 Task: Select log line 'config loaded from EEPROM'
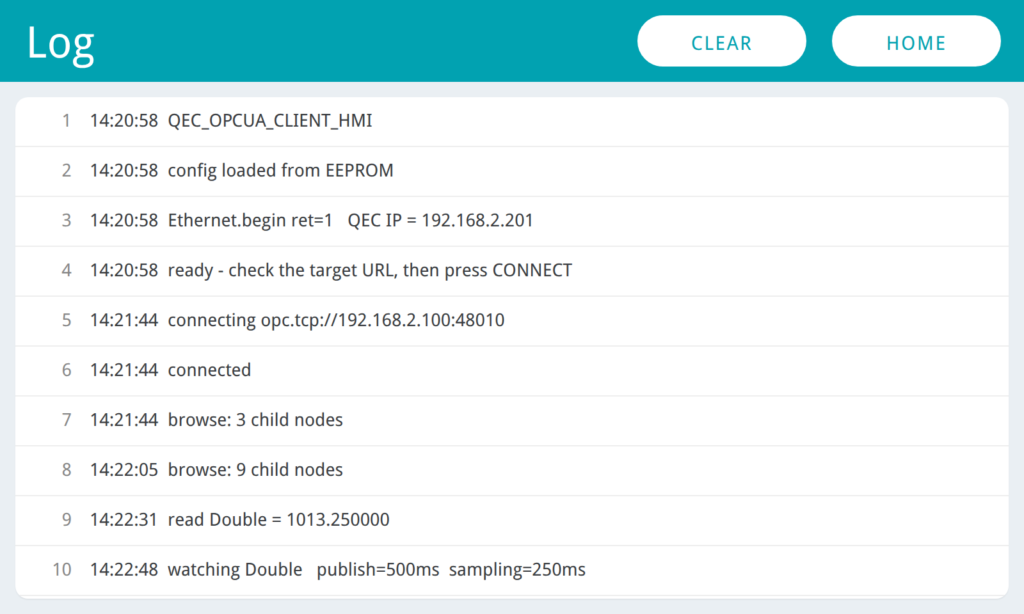(512, 171)
